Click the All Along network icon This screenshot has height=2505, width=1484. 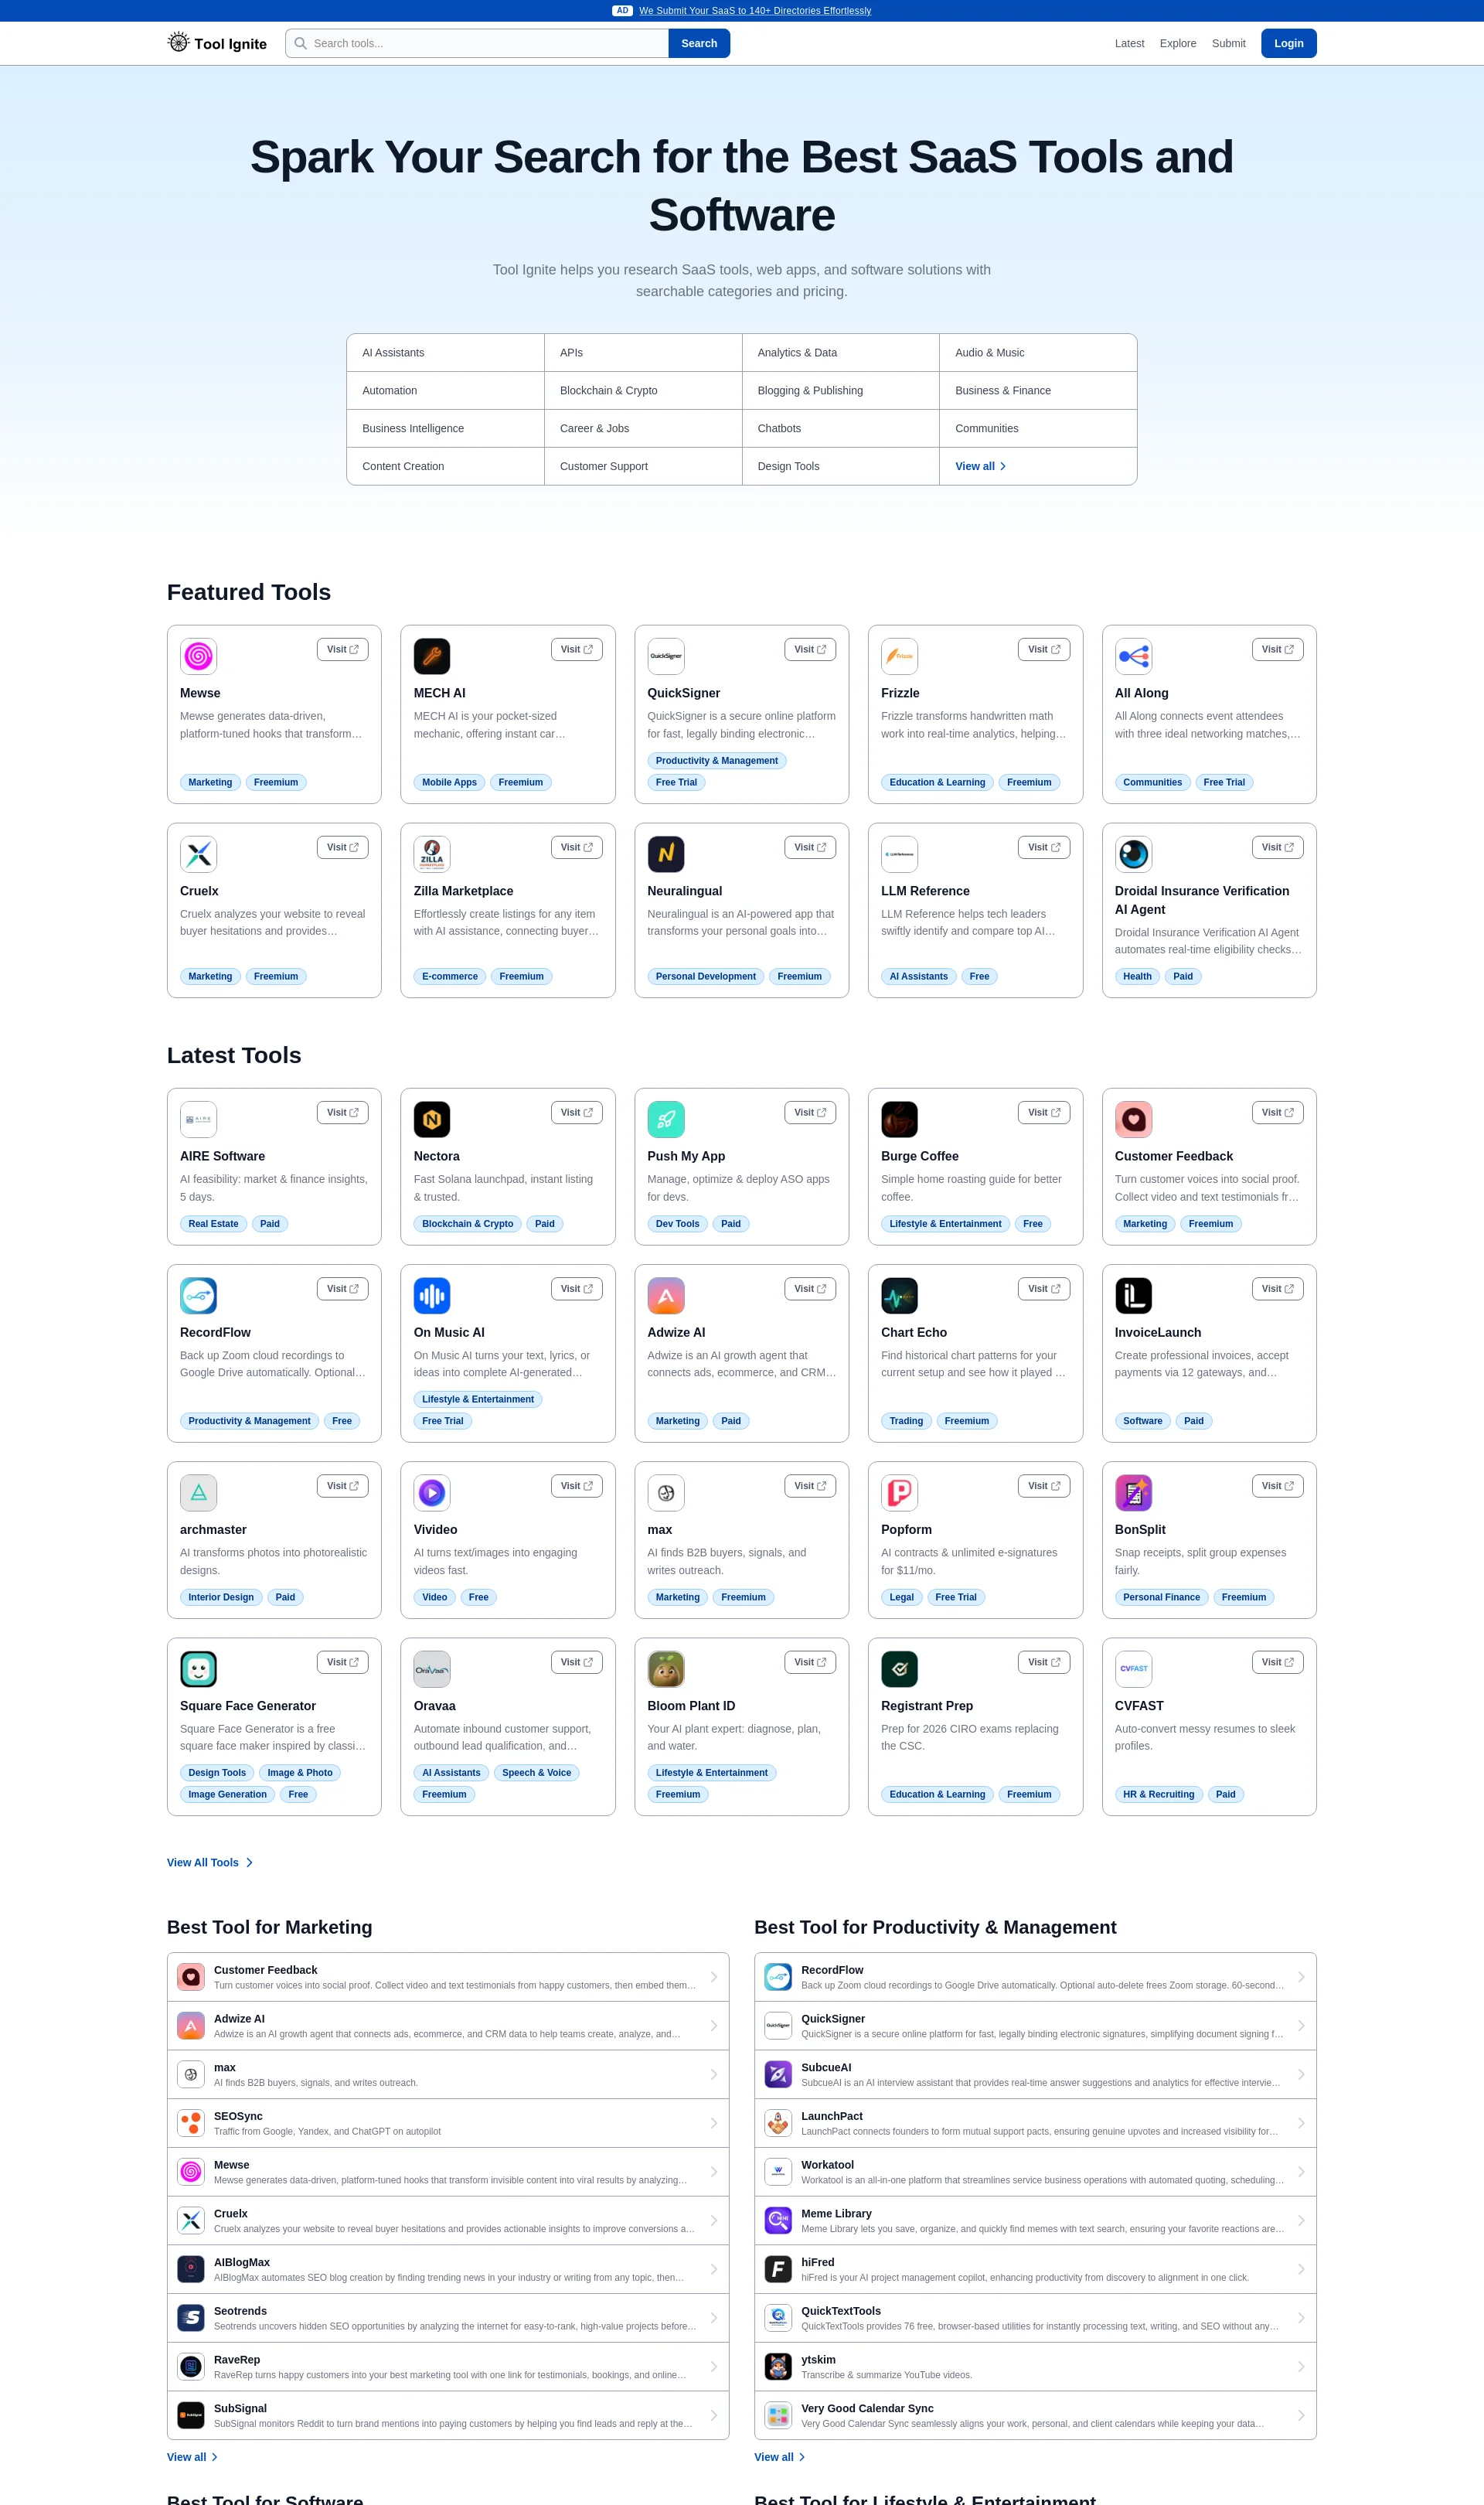tap(1133, 656)
